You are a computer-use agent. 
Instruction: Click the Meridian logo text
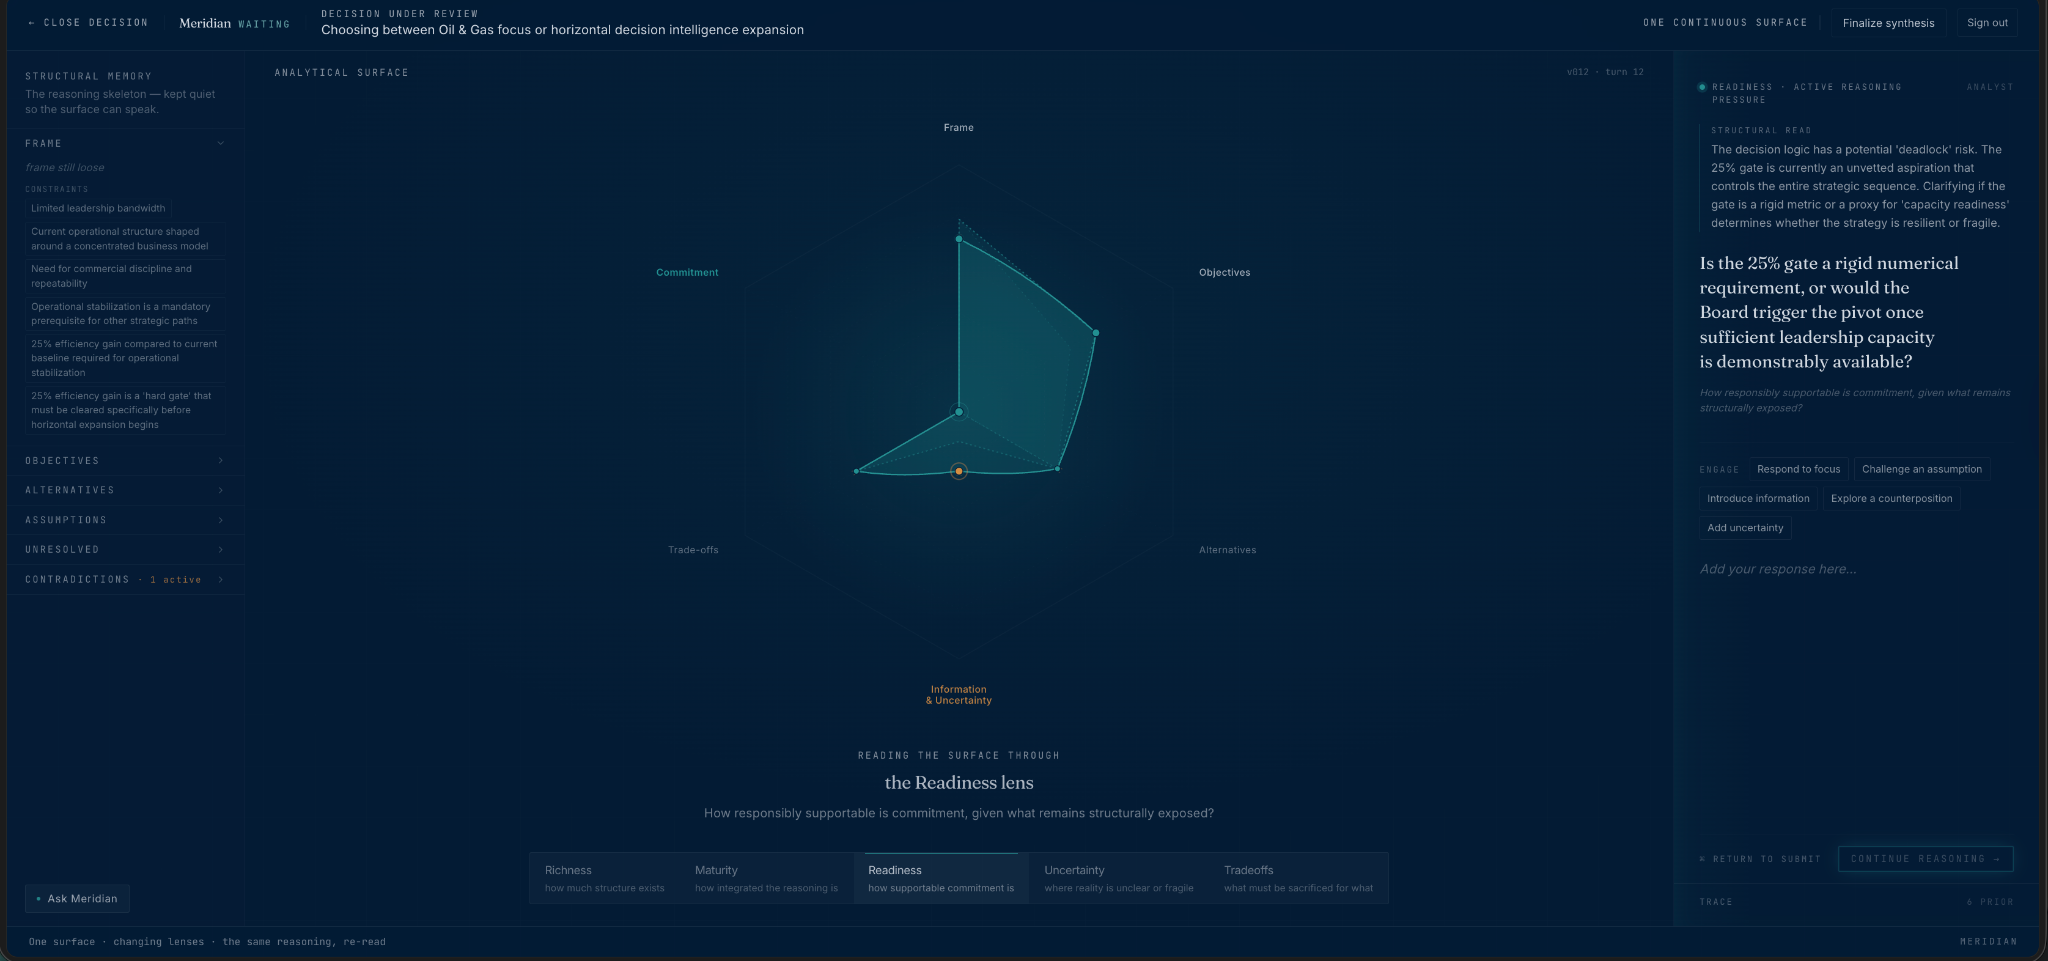click(205, 23)
